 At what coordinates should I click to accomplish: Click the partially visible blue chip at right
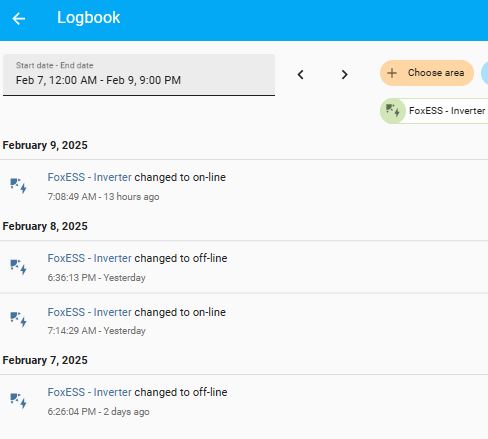[x=485, y=73]
